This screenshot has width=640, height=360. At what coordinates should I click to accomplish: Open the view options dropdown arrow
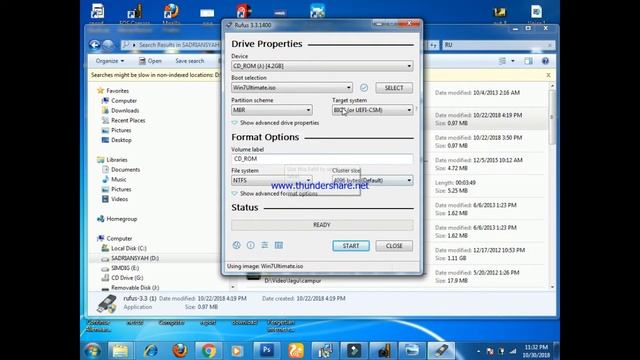pos(513,61)
